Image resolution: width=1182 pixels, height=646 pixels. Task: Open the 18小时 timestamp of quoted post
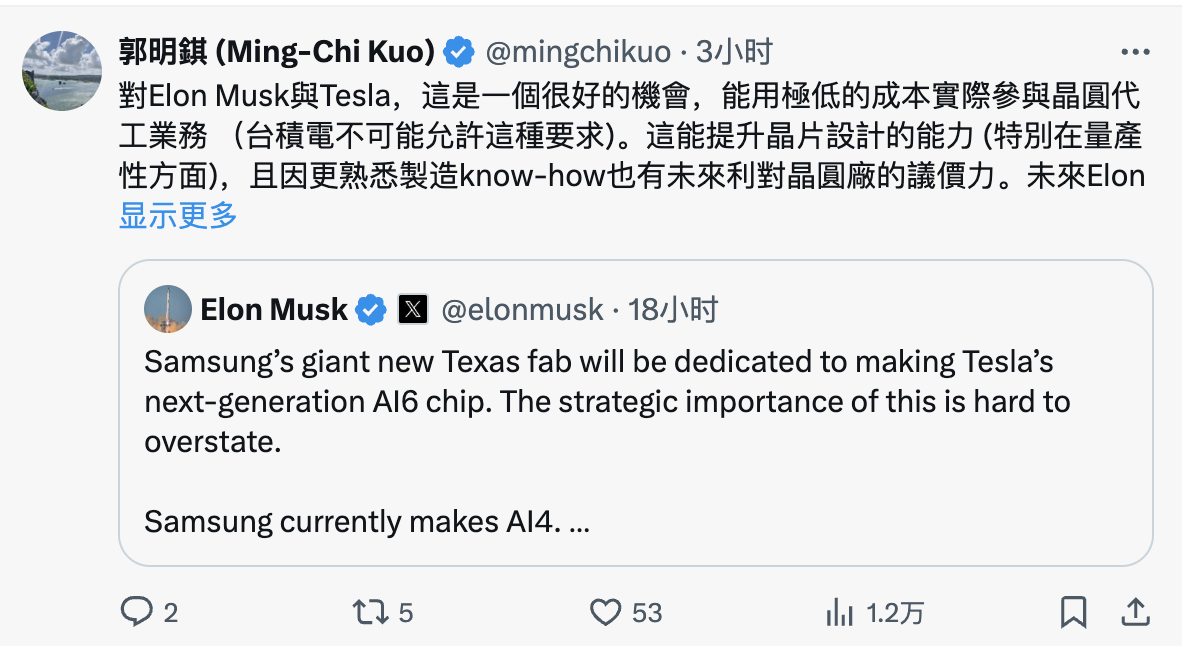point(673,310)
